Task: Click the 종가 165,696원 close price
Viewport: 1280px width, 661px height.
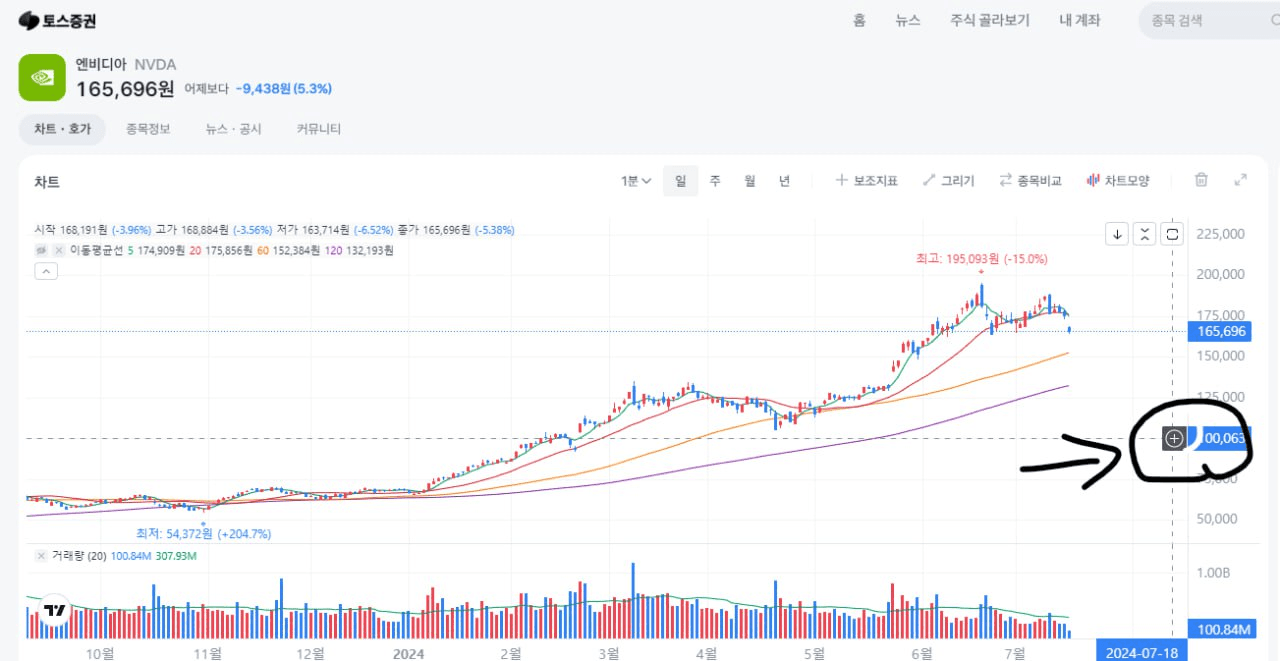Action: tap(434, 229)
